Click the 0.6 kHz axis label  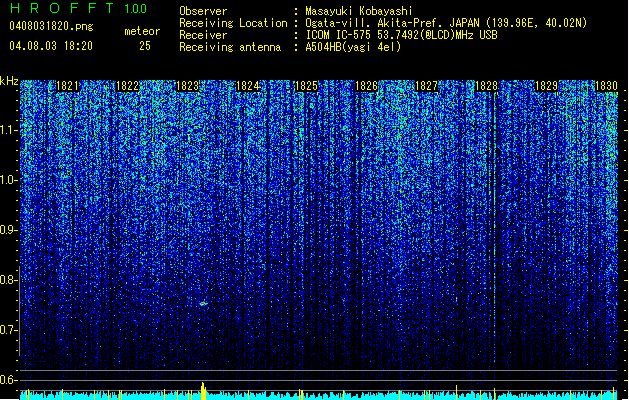[9, 380]
